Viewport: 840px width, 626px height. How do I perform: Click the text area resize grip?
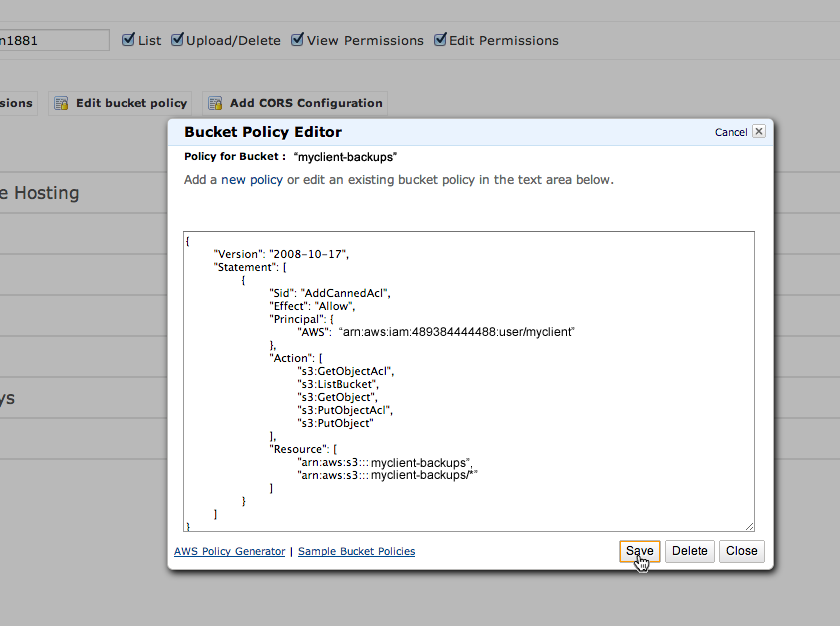pos(749,527)
